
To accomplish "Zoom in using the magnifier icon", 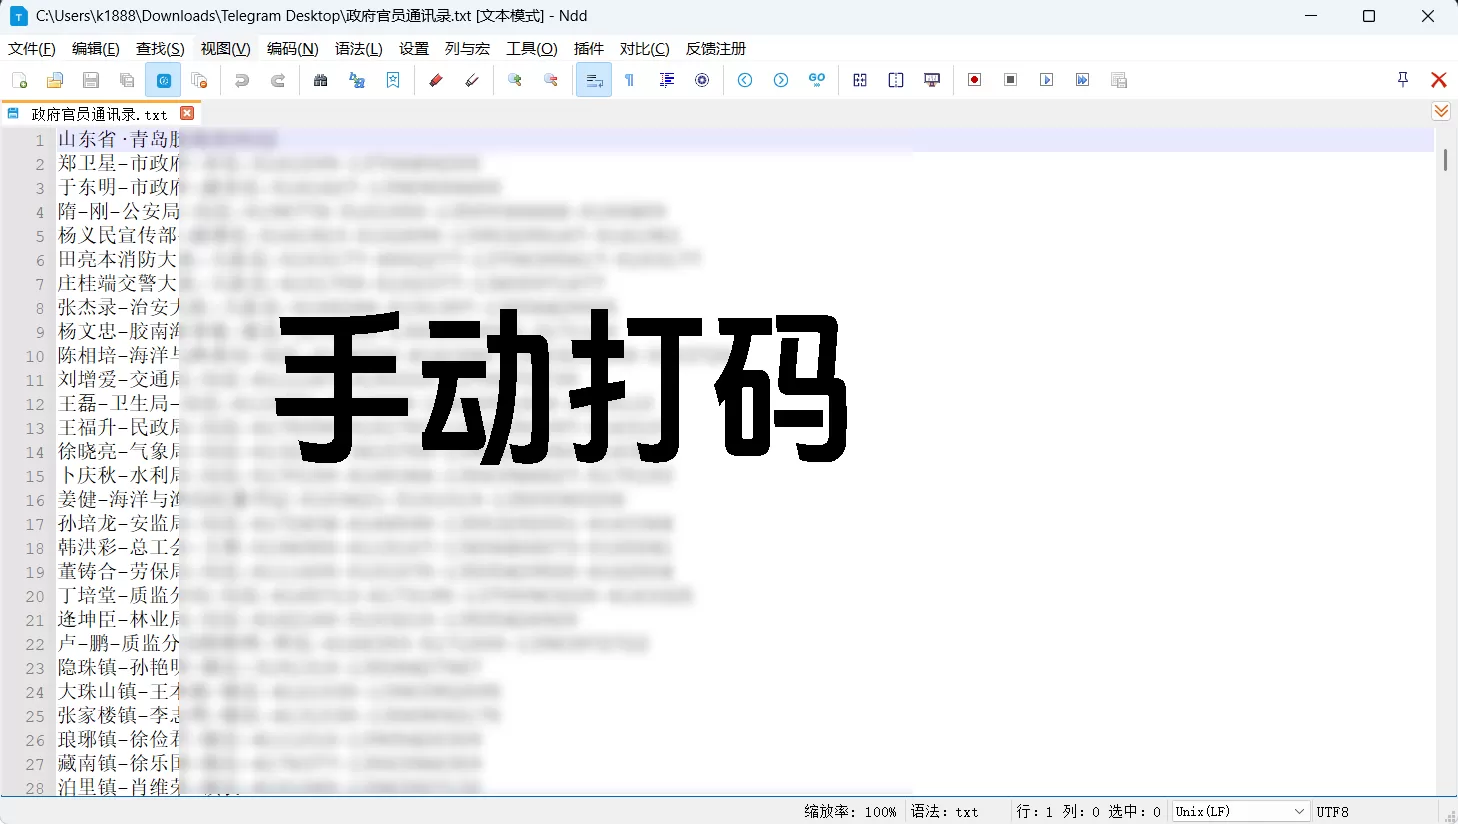I will (x=515, y=80).
